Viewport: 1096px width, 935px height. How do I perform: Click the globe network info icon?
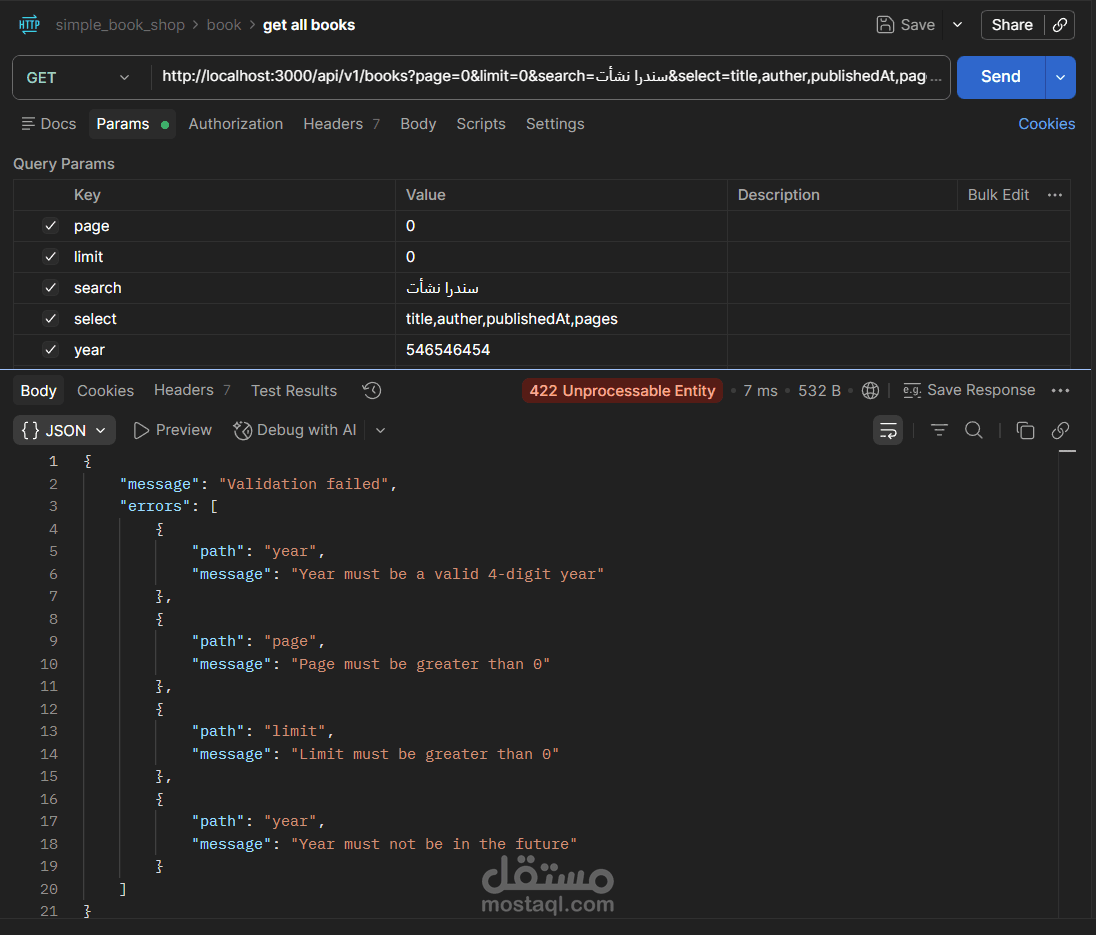tap(870, 391)
